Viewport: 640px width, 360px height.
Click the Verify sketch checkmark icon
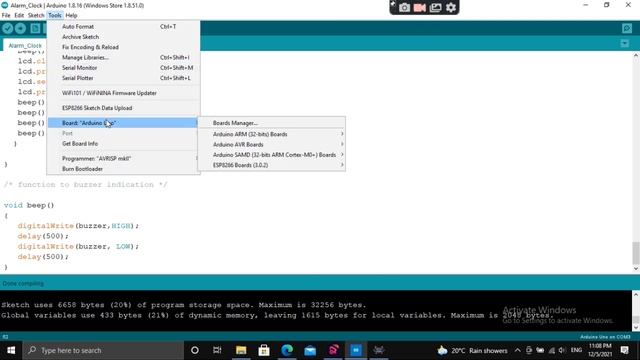(x=7, y=28)
